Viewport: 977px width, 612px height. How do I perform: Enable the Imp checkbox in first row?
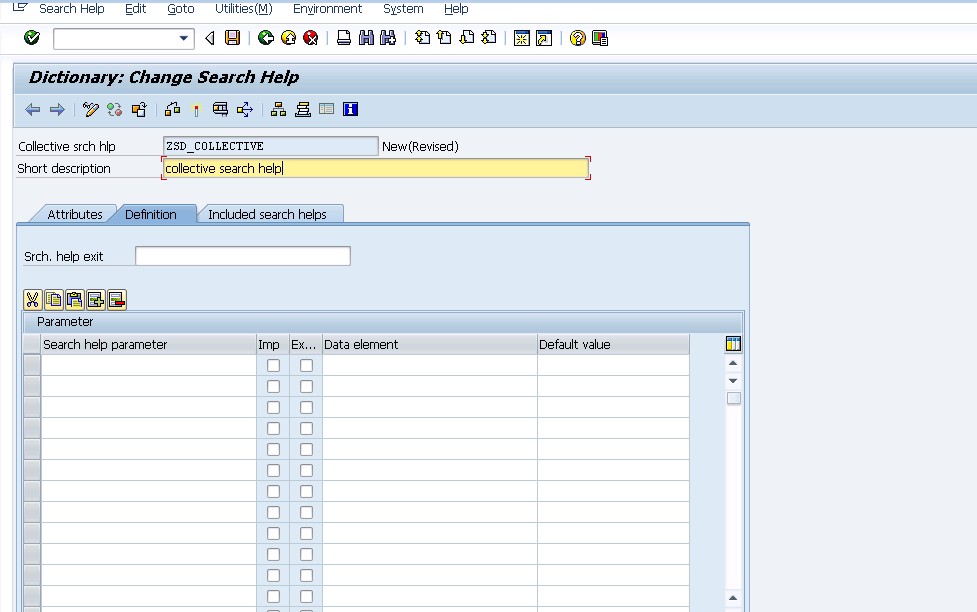[x=272, y=365]
